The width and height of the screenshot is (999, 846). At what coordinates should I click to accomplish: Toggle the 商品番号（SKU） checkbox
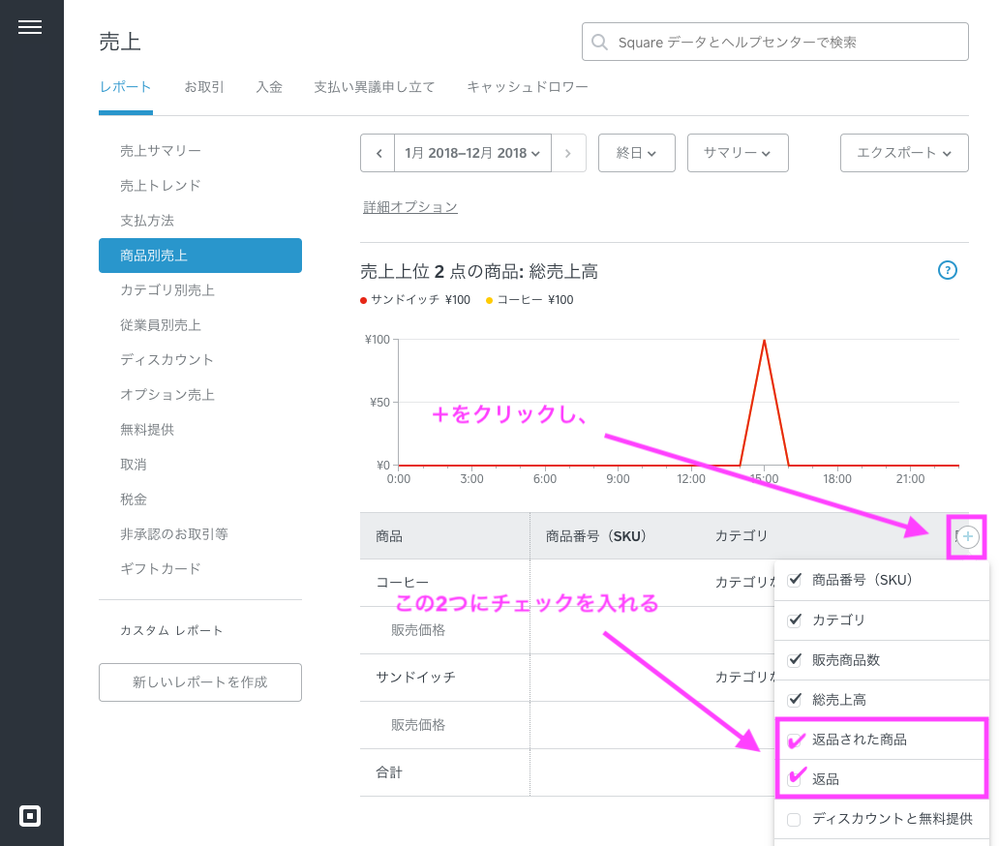(x=795, y=580)
